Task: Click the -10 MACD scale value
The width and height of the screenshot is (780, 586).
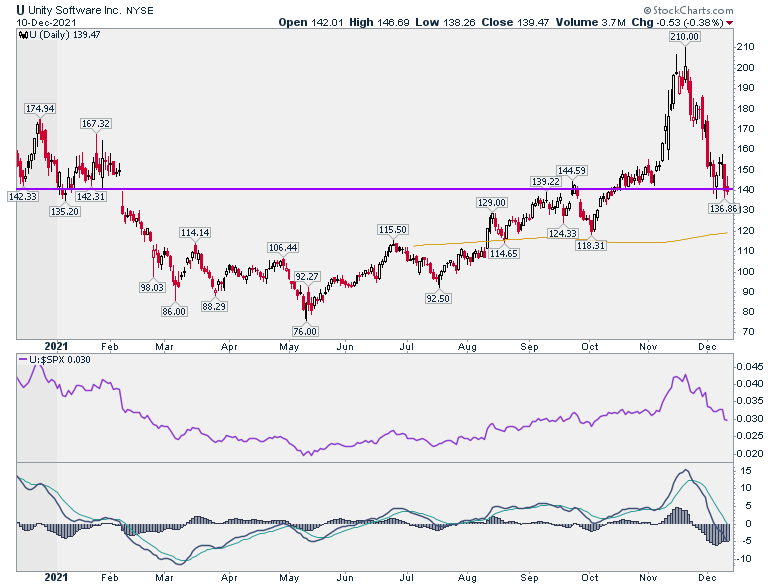Action: pos(744,559)
